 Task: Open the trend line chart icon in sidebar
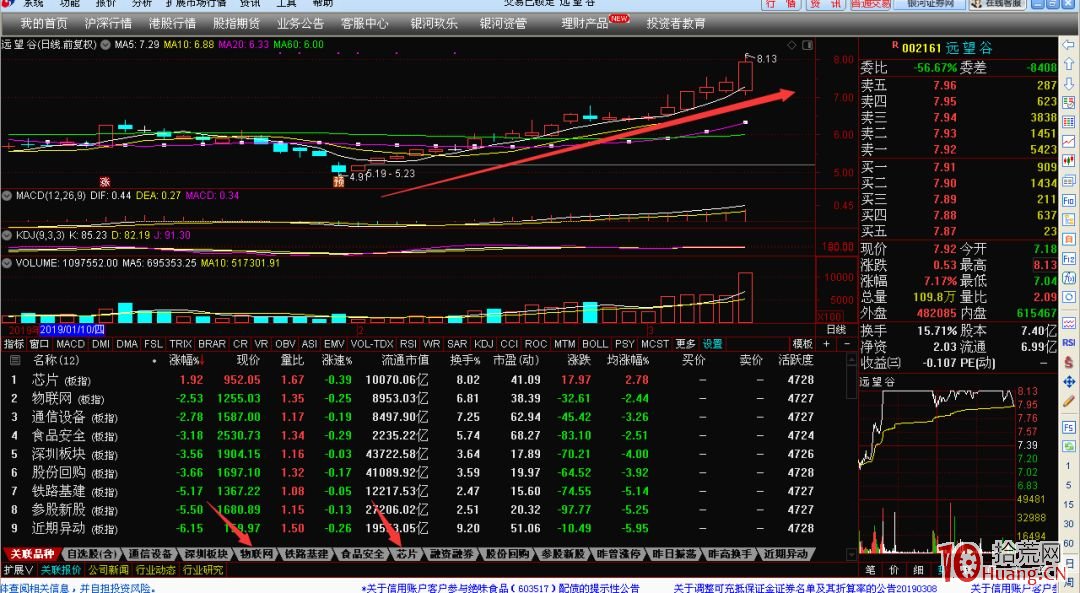pyautogui.click(x=1068, y=141)
